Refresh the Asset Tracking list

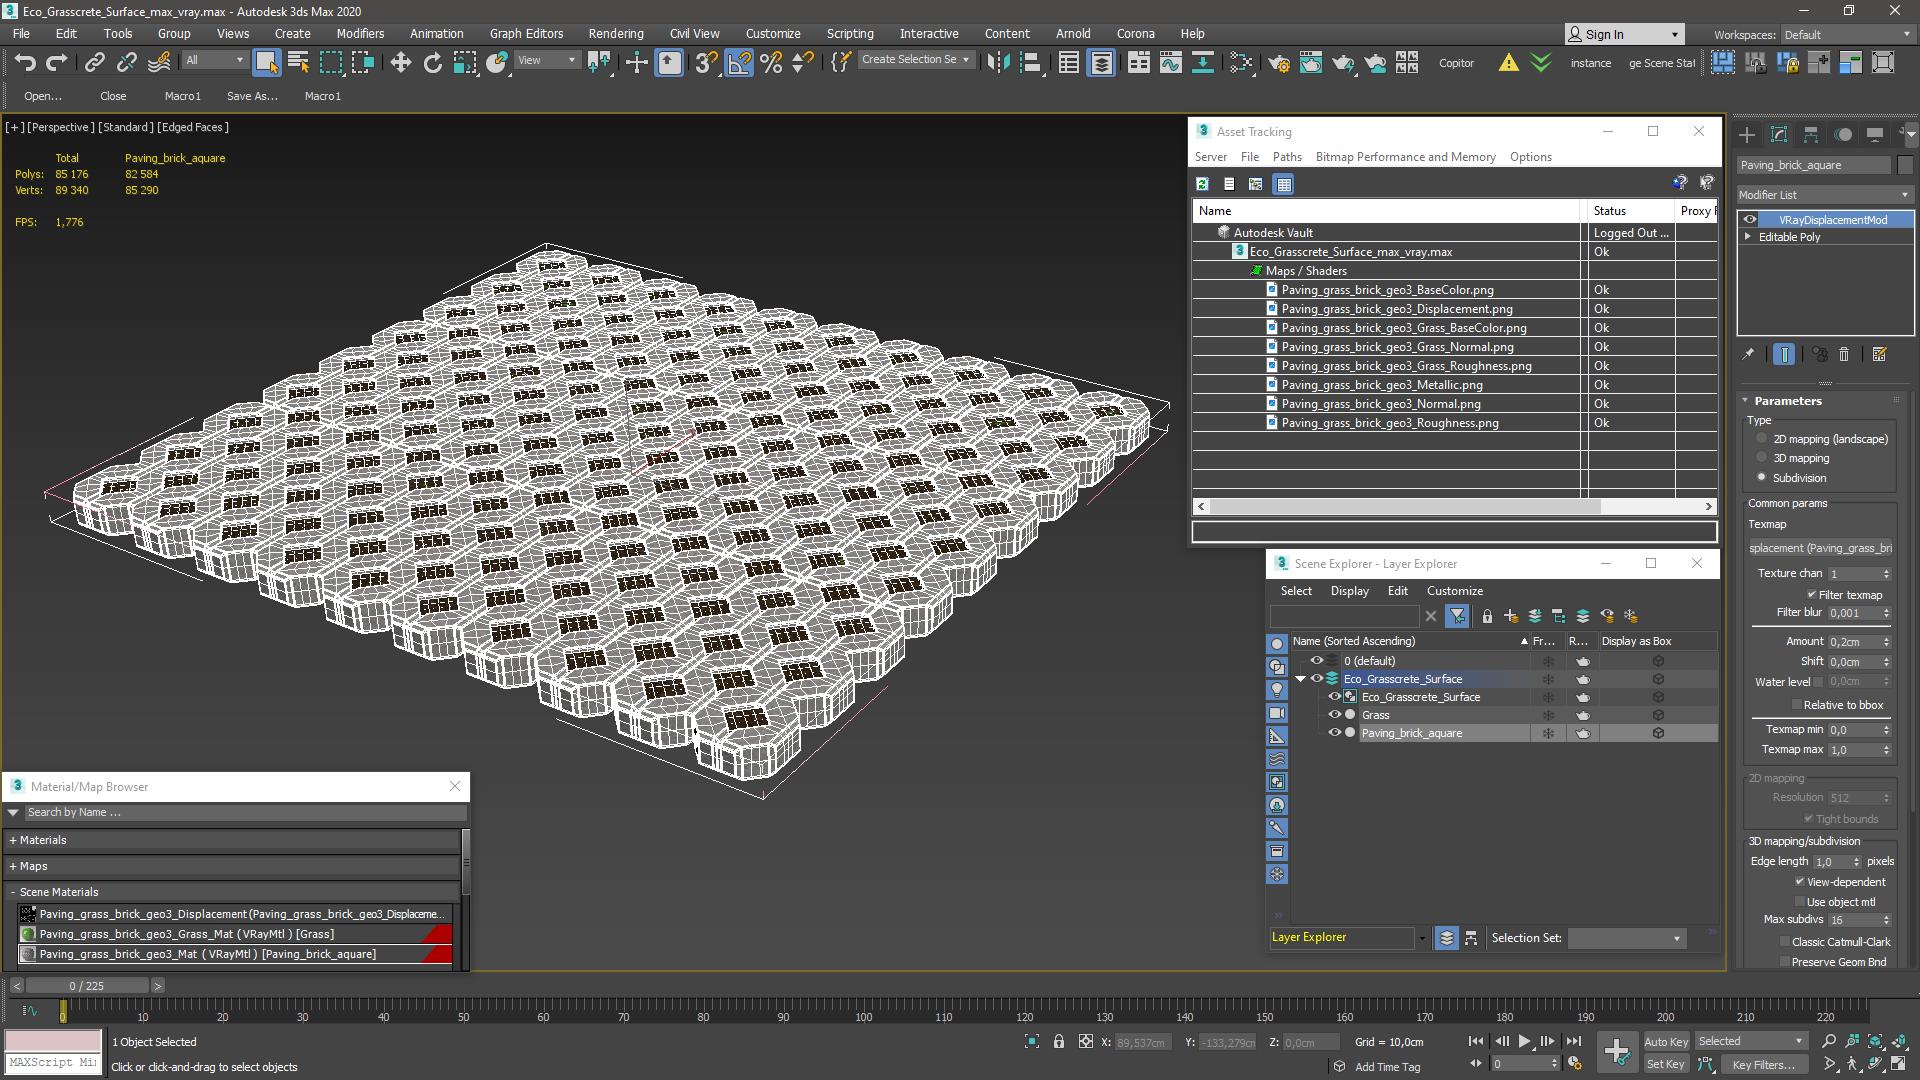(1202, 184)
